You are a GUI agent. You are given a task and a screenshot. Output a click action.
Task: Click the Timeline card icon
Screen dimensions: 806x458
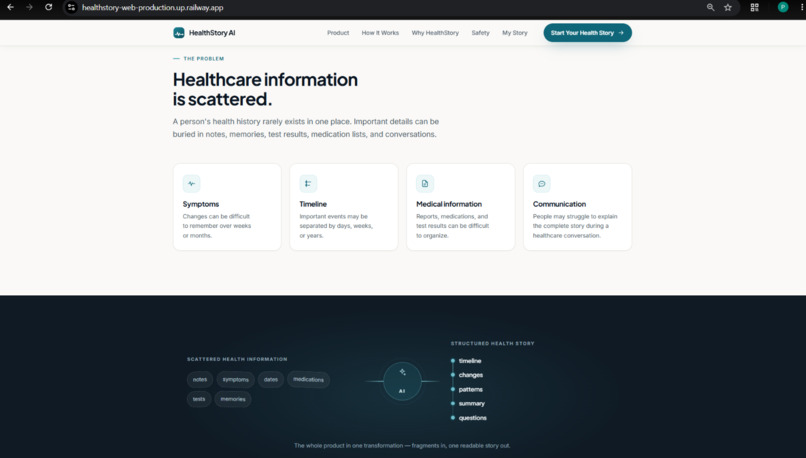click(308, 184)
